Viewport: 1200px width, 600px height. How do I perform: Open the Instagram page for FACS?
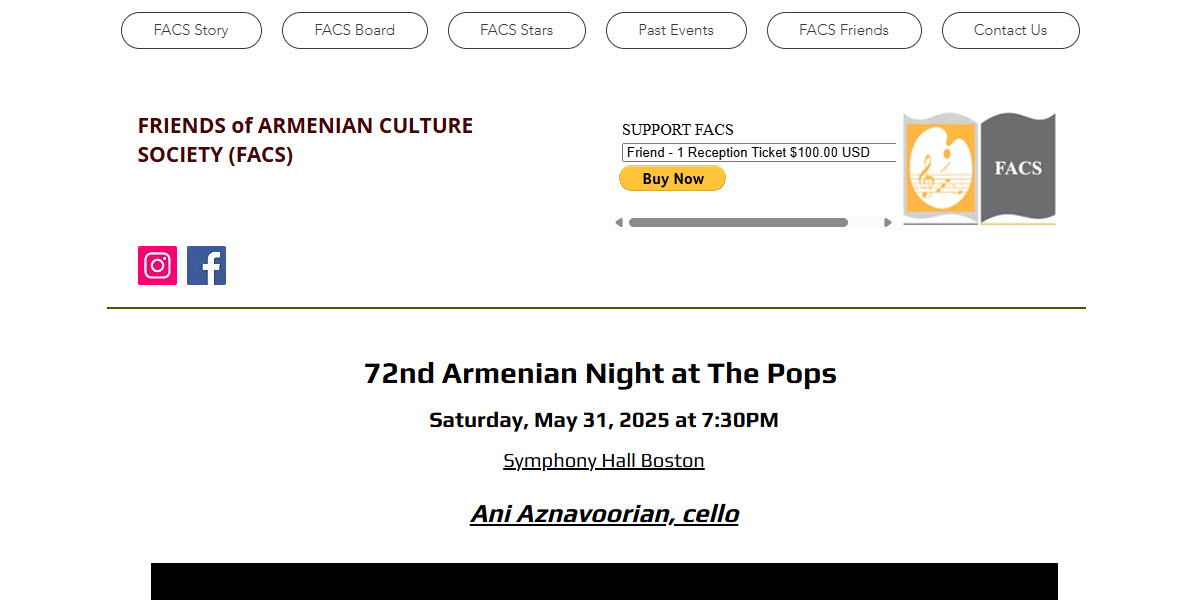(x=157, y=265)
